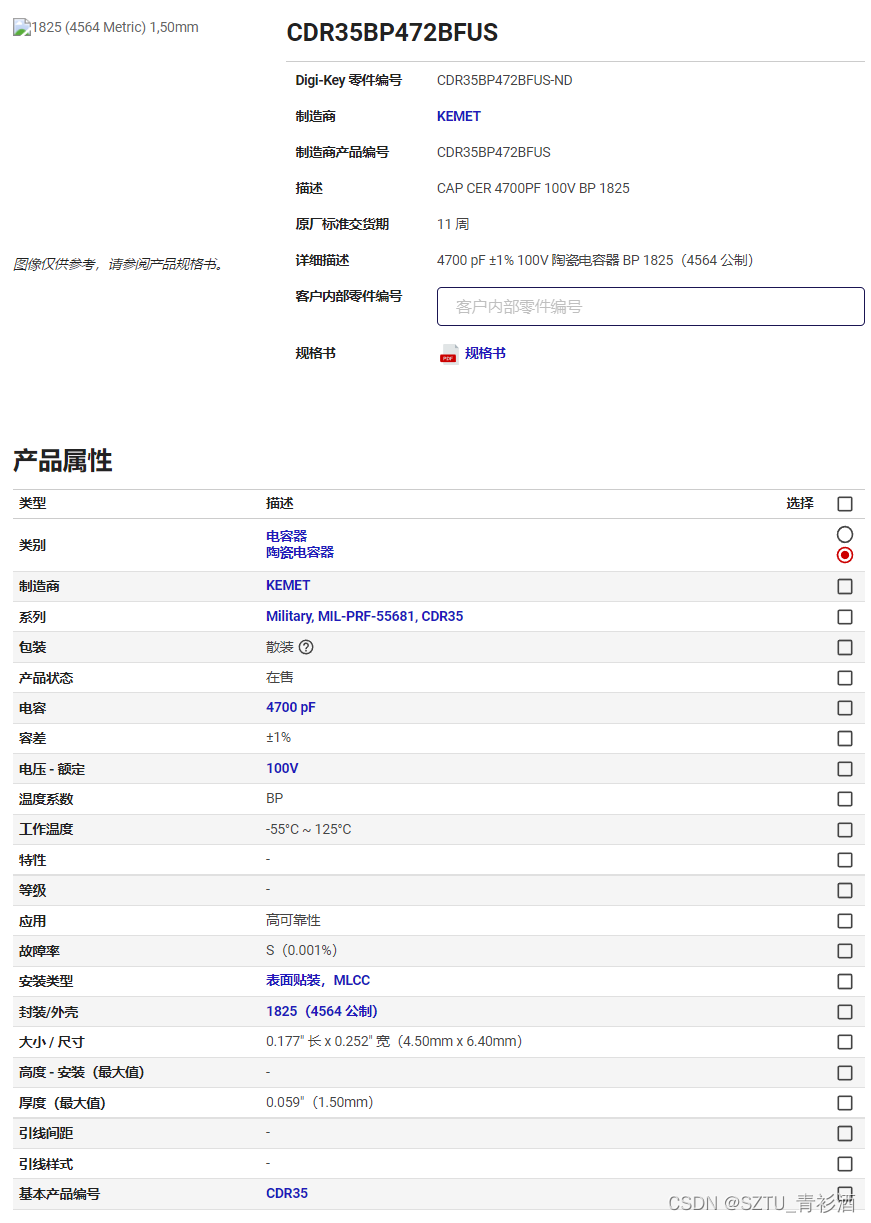Click the 客户内部零件编号 input field
The image size is (871, 1223).
[x=651, y=307]
